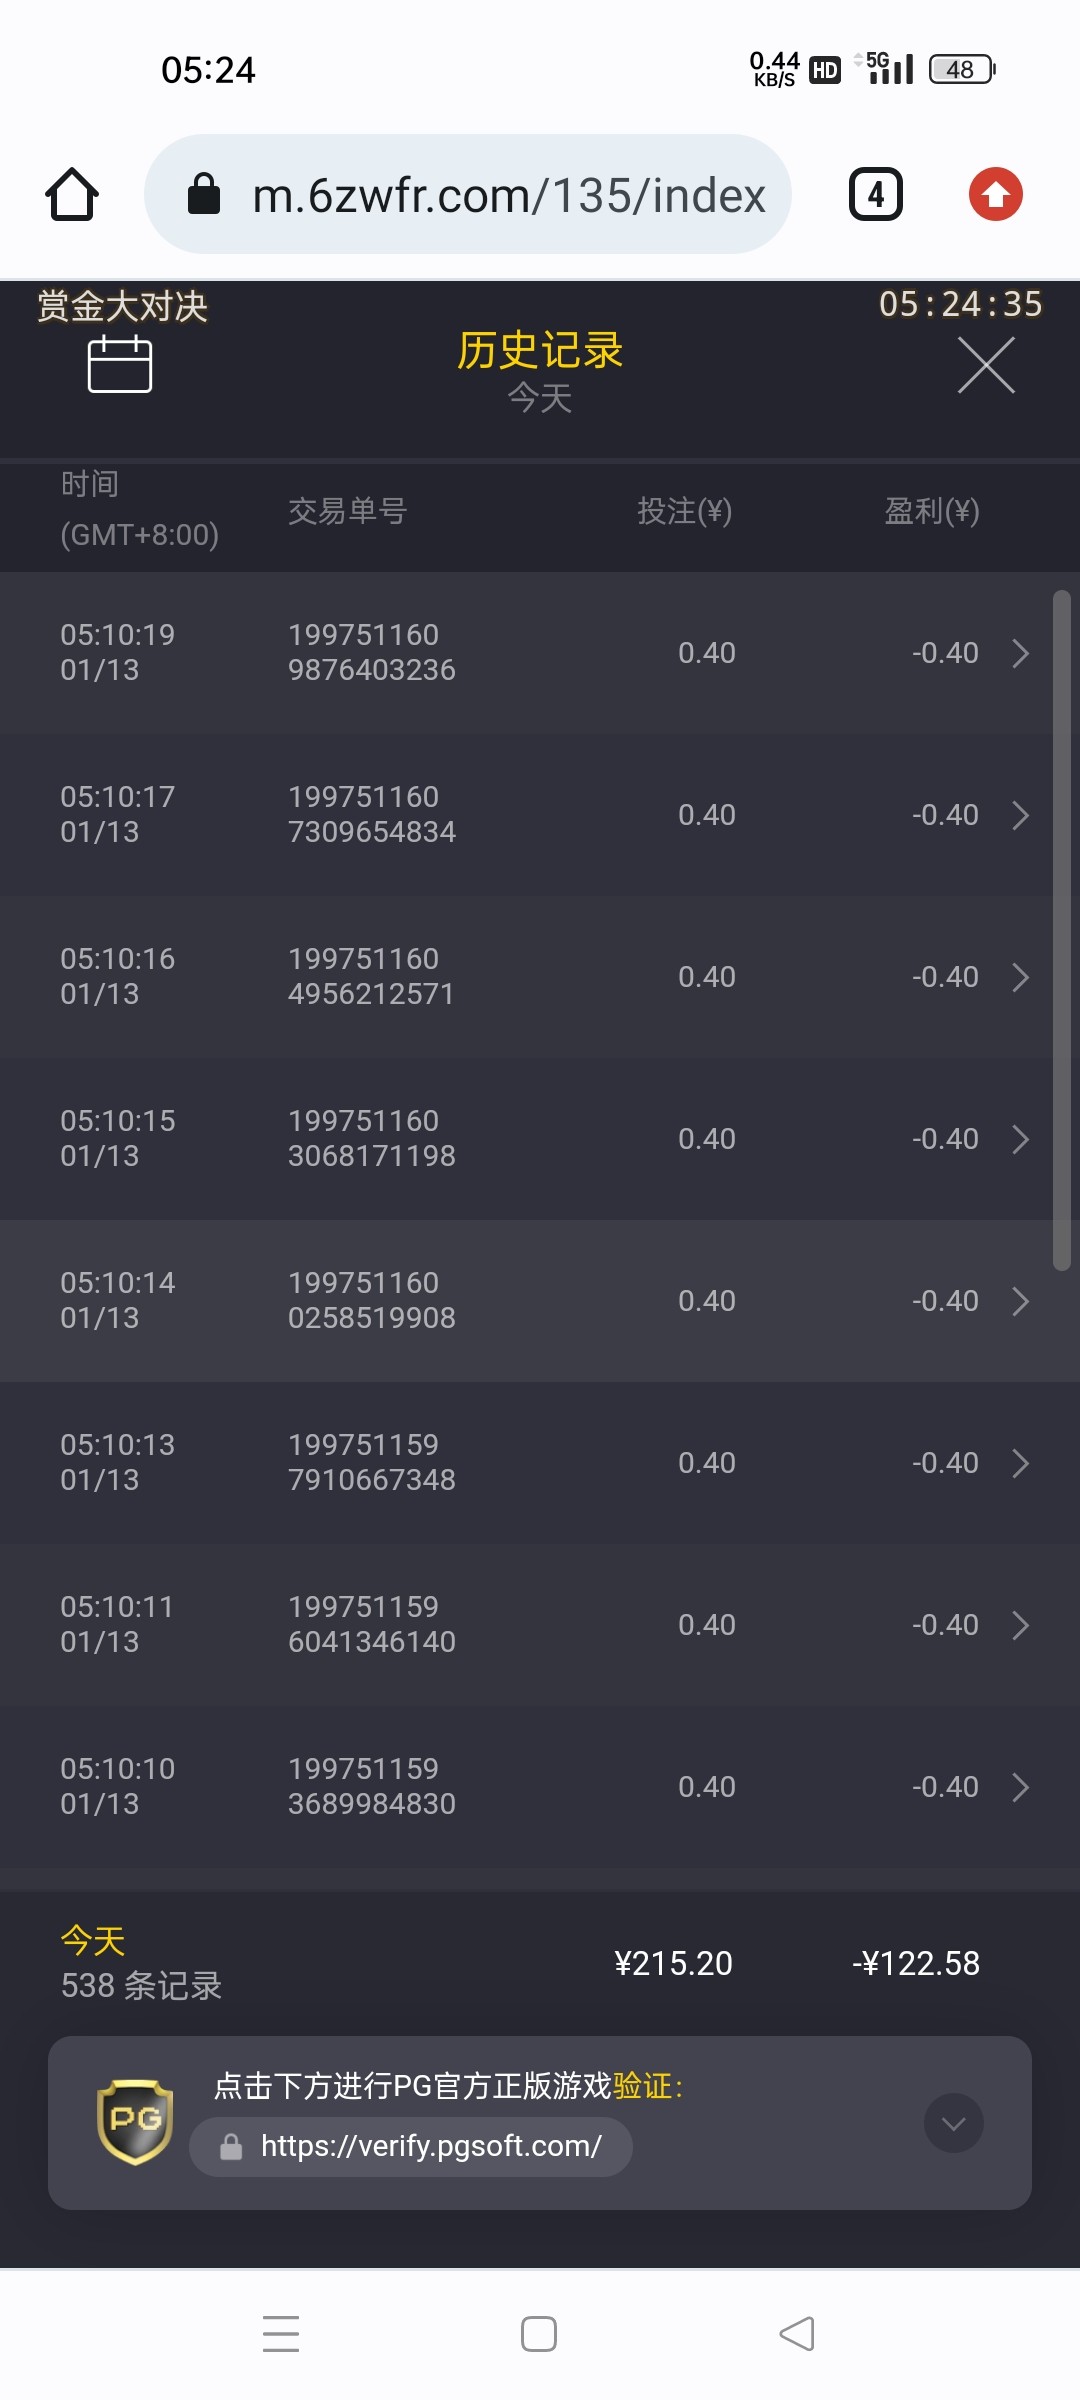Viewport: 1080px width, 2400px height.
Task: Tap the PG shield logo
Action: [135, 2122]
